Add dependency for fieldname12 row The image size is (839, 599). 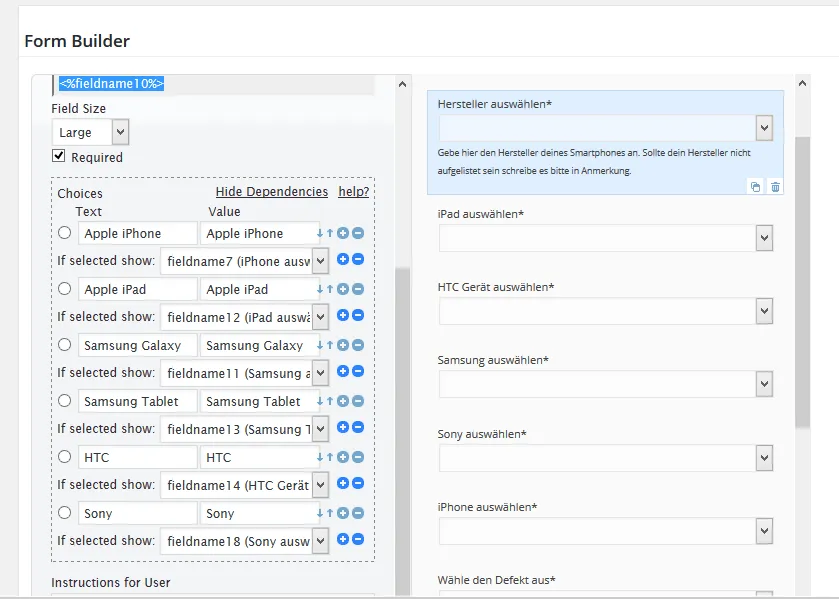[343, 315]
